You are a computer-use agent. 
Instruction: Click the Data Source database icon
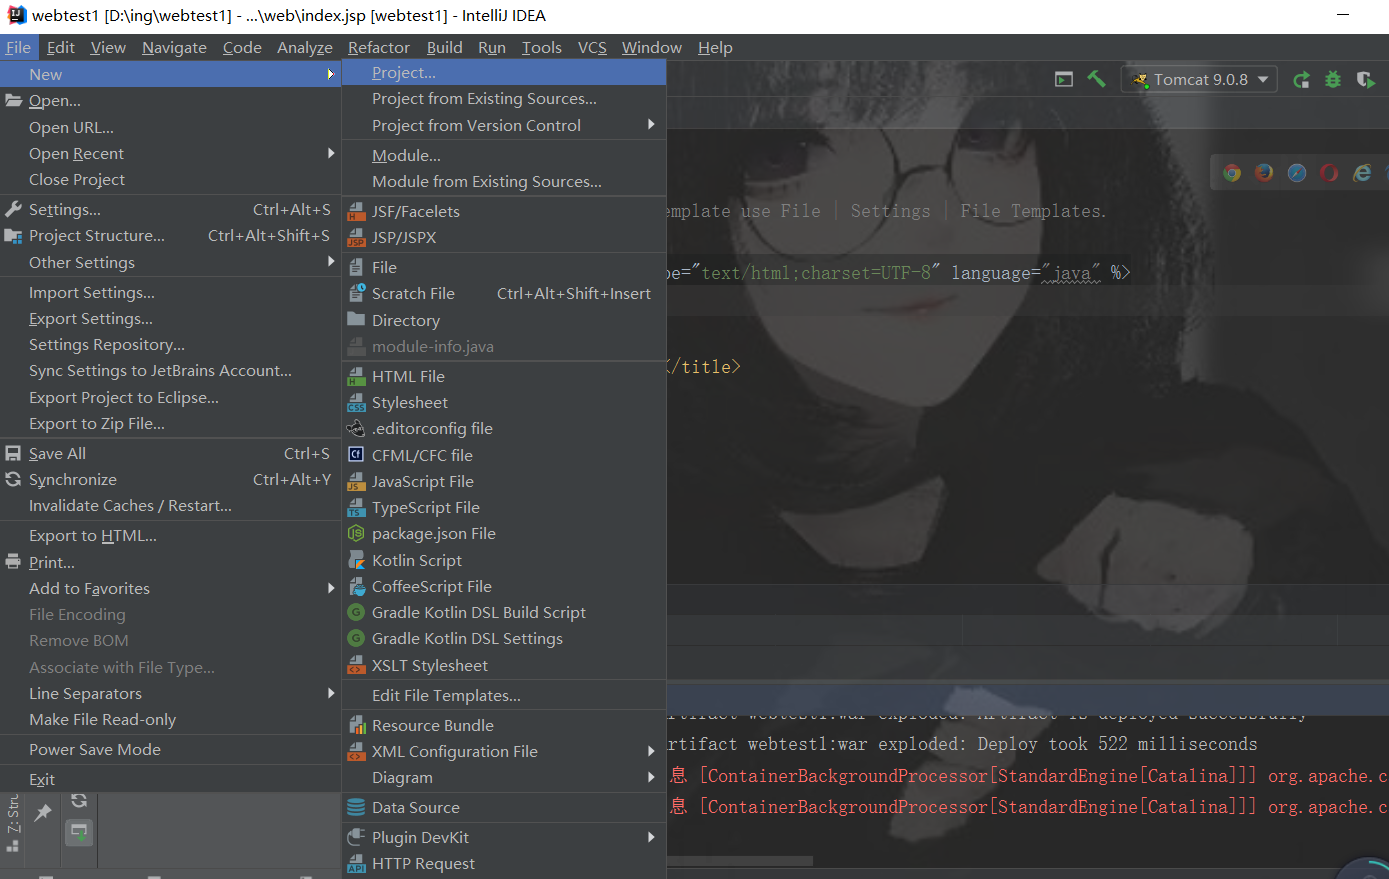click(356, 808)
